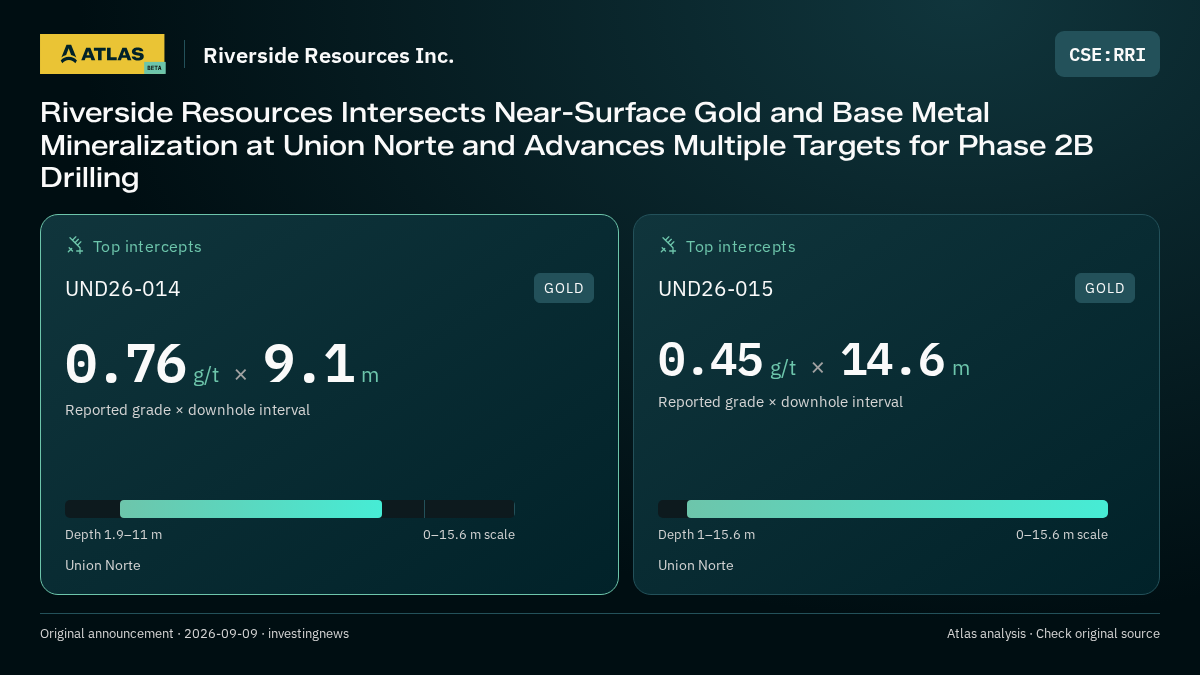Click the 'Original announcement' source line
The height and width of the screenshot is (675, 1200).
(x=194, y=633)
